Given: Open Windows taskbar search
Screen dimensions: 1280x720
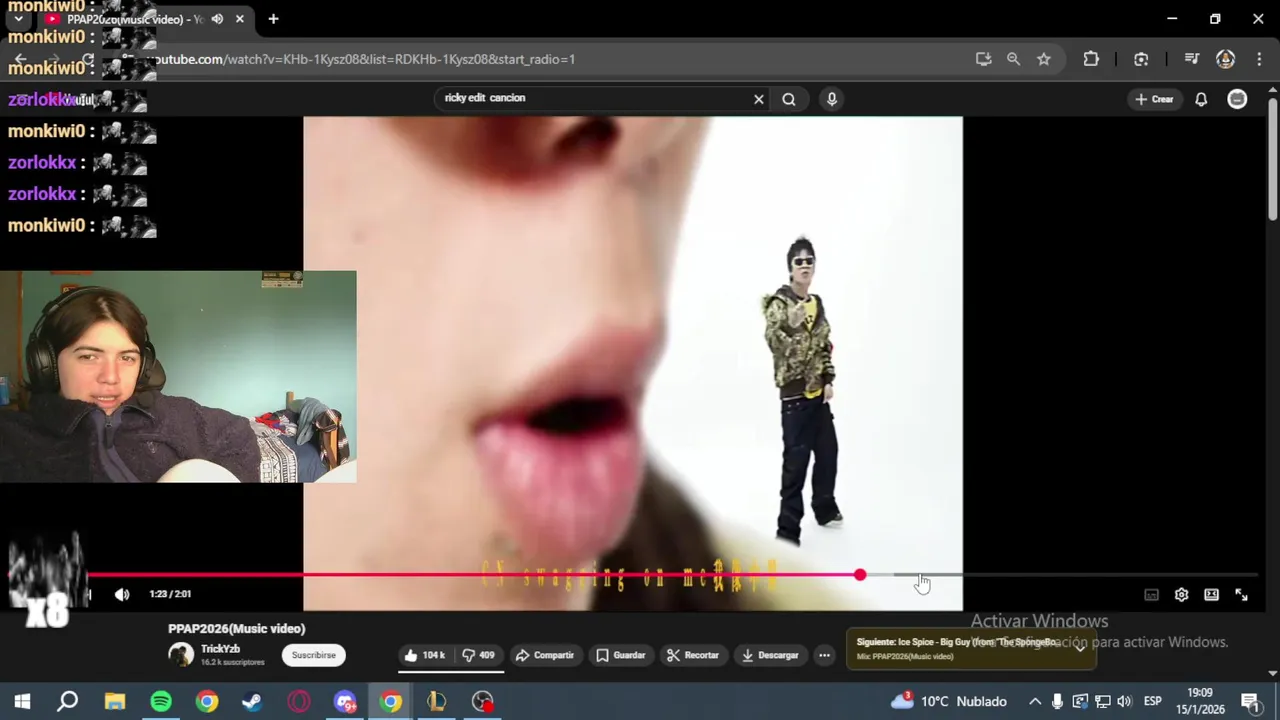Looking at the screenshot, I should (68, 701).
